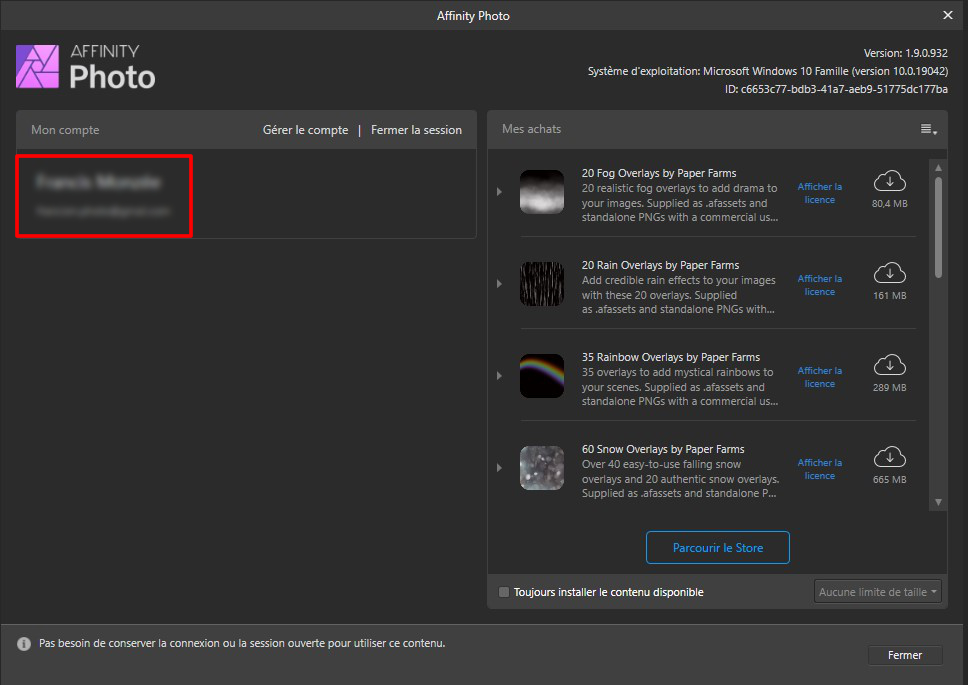Show licence for 20 Rain Overlays

819,285
